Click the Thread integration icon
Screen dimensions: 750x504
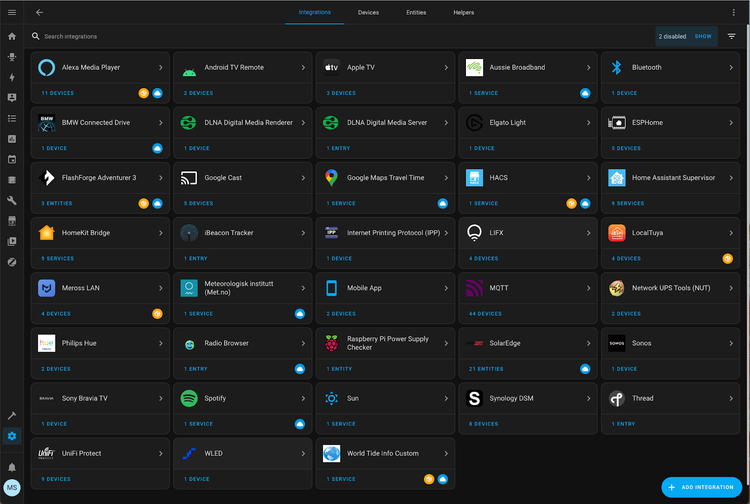click(x=617, y=398)
